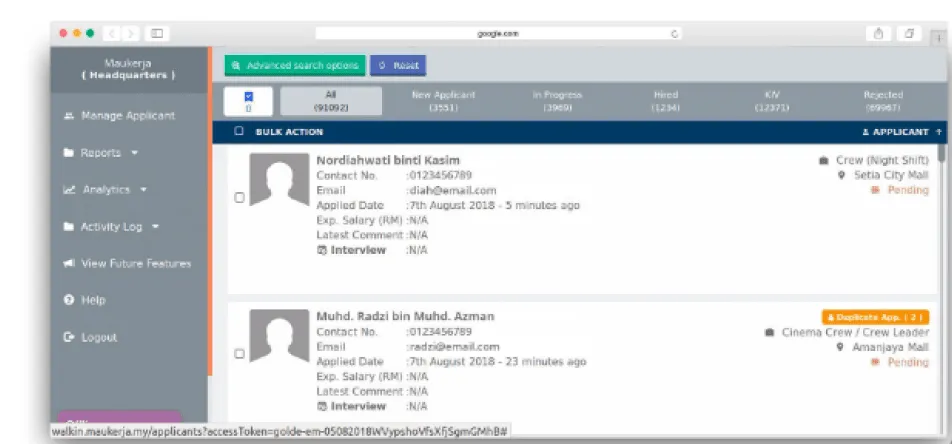The width and height of the screenshot is (952, 444).
Task: Click the Activity Log folder icon
Action: [69, 227]
